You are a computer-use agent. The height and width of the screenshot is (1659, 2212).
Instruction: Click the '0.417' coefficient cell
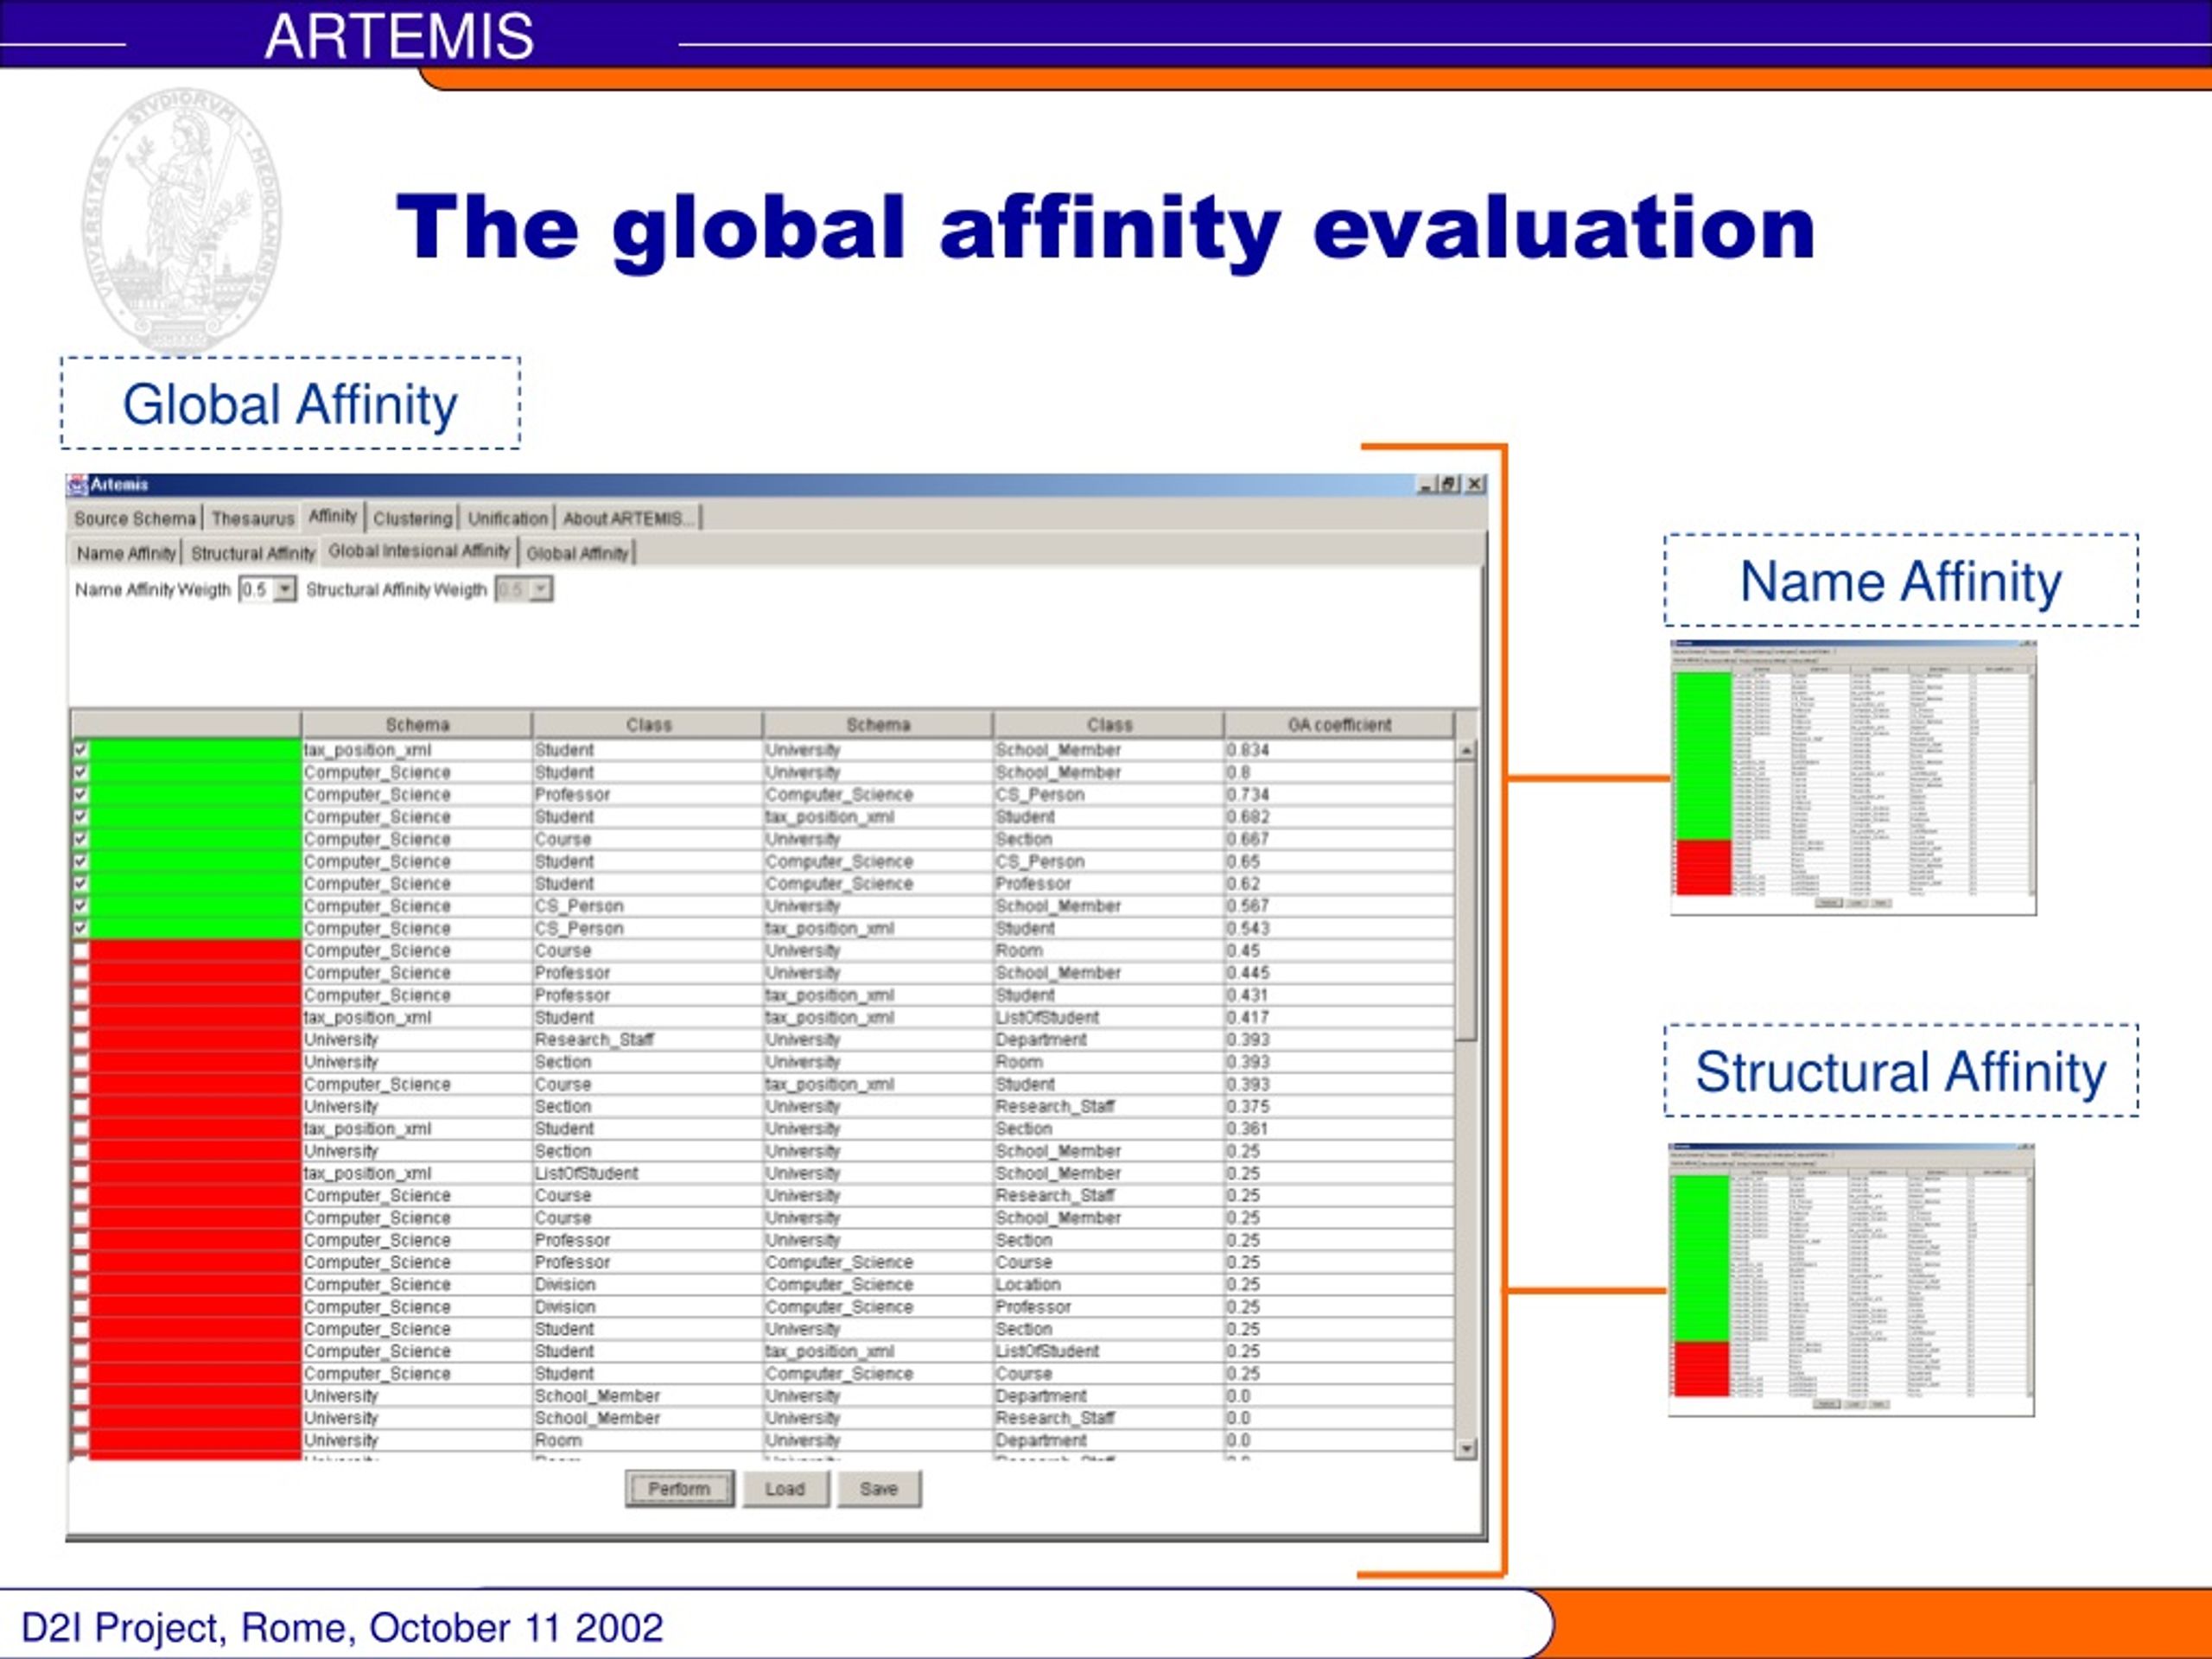[1339, 1017]
